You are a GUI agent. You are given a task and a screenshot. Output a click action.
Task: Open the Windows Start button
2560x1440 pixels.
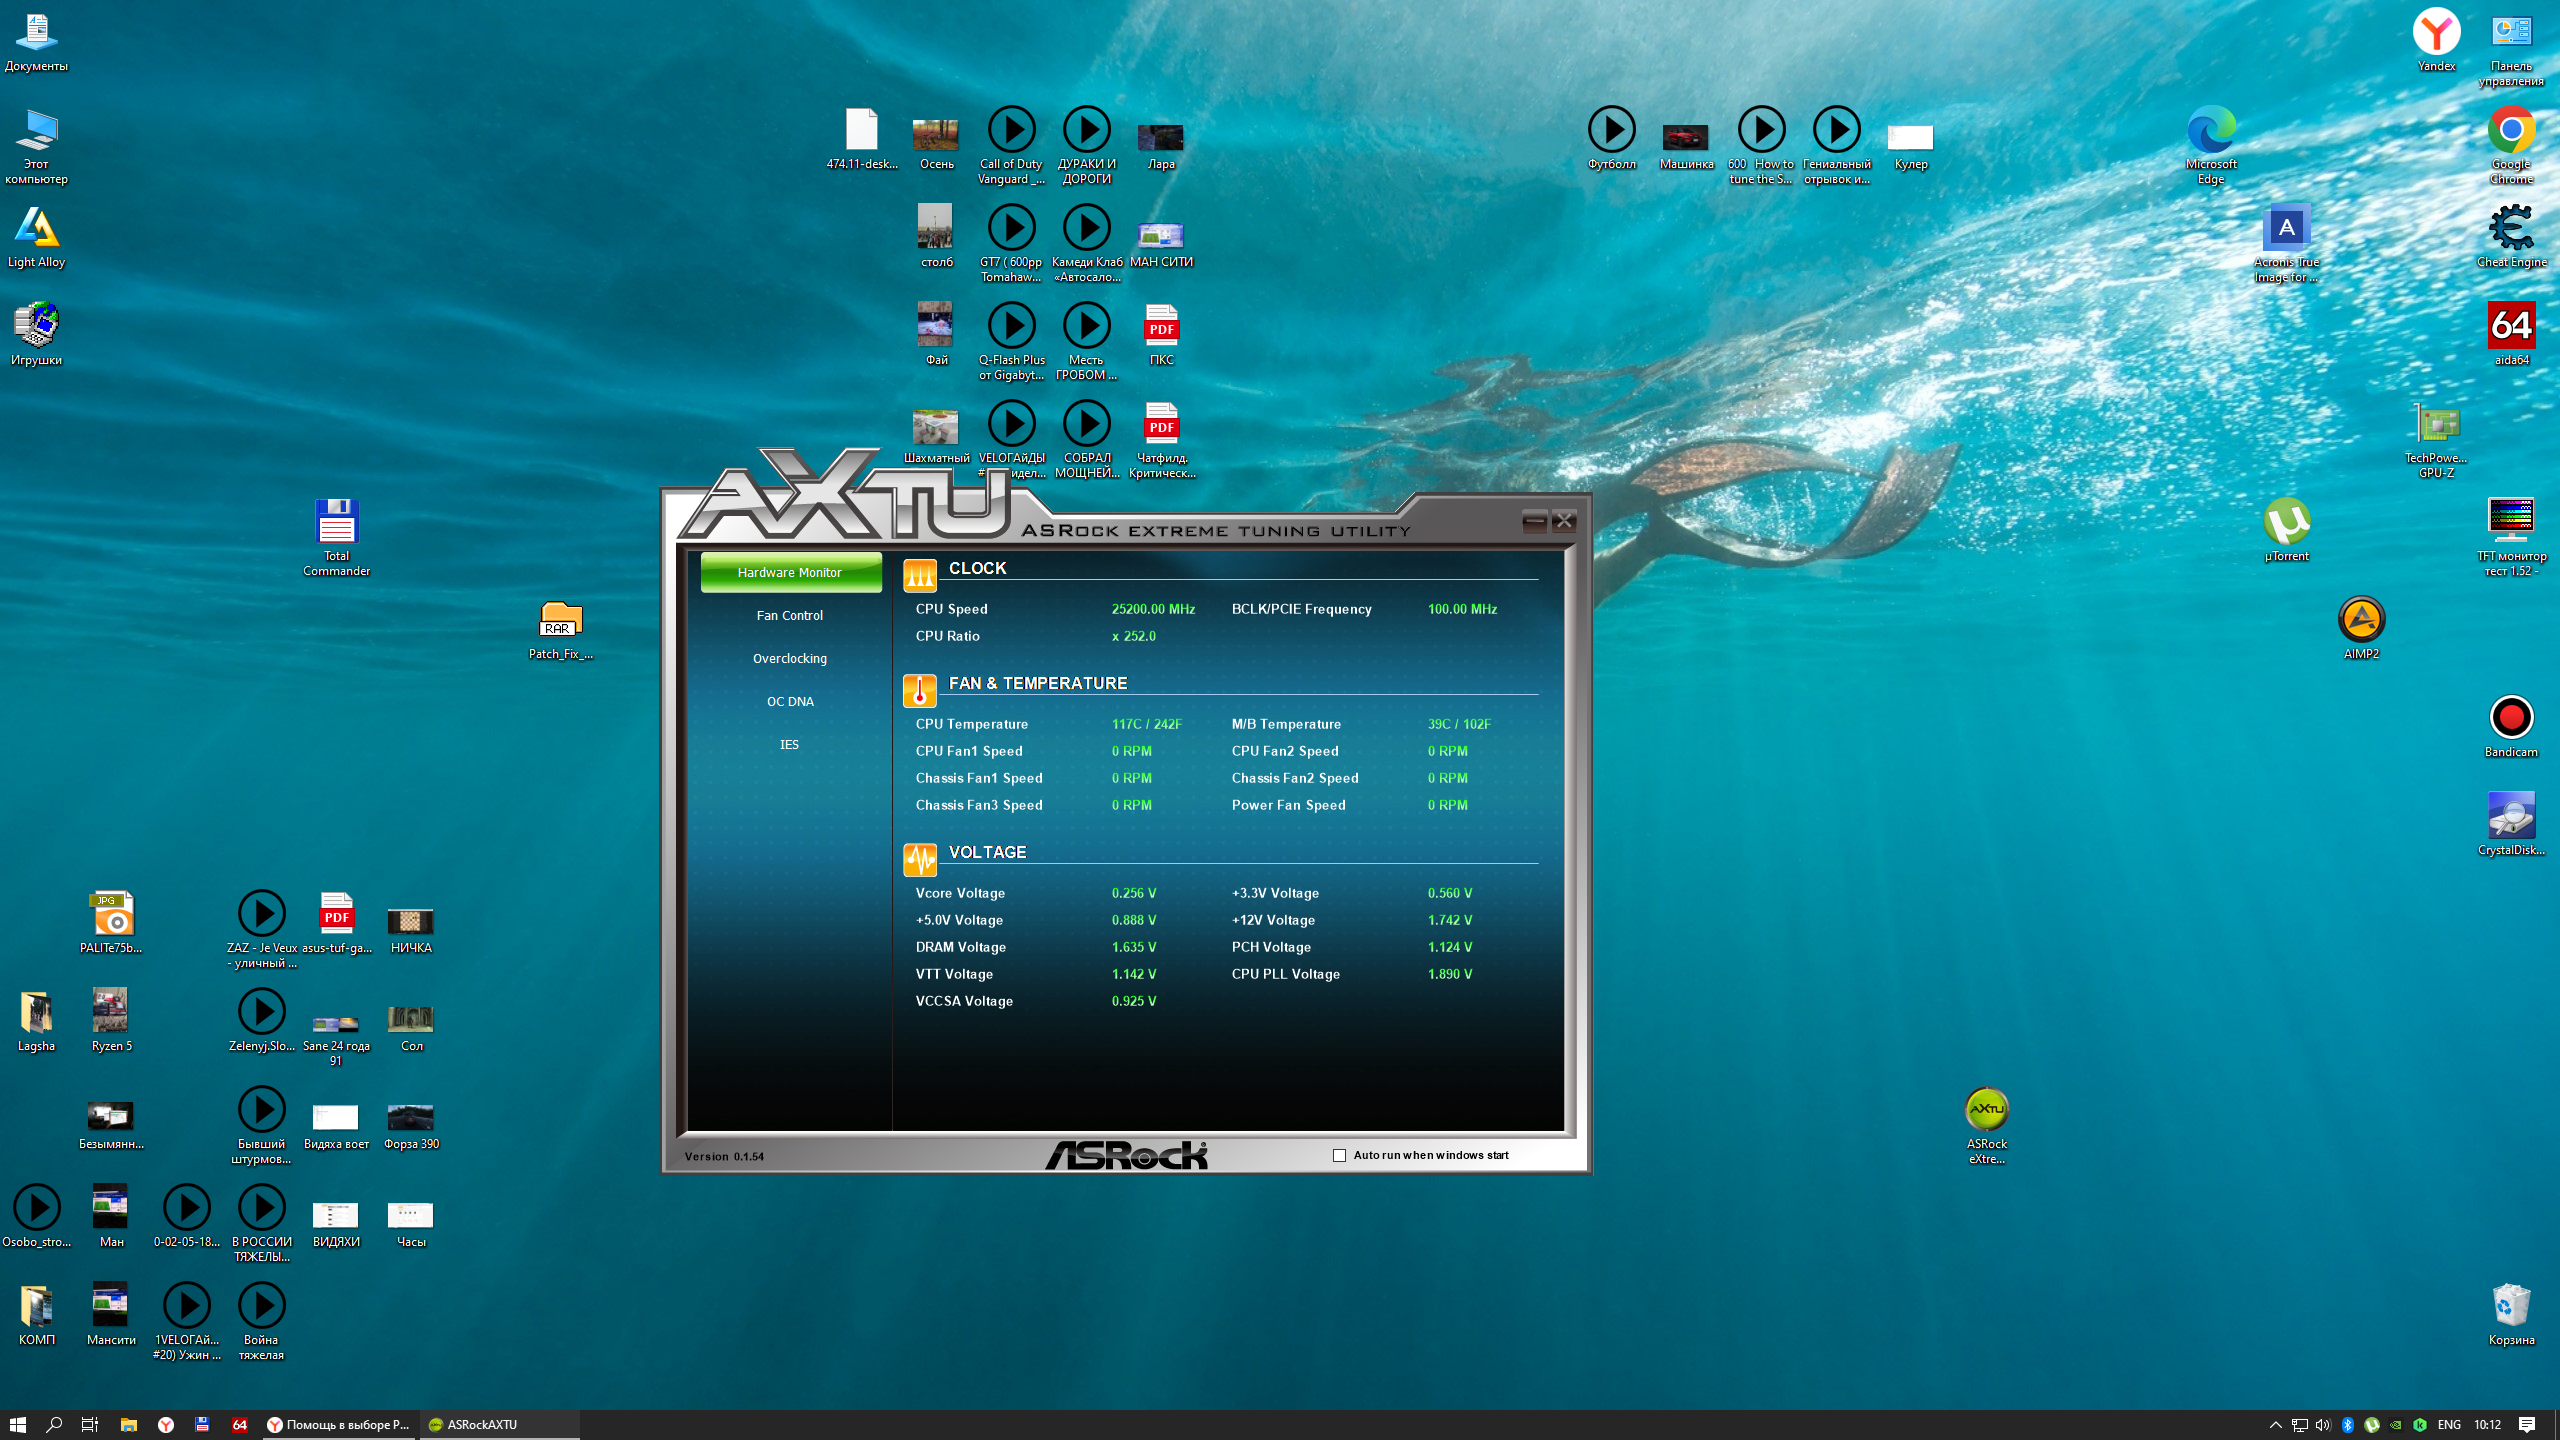[17, 1425]
